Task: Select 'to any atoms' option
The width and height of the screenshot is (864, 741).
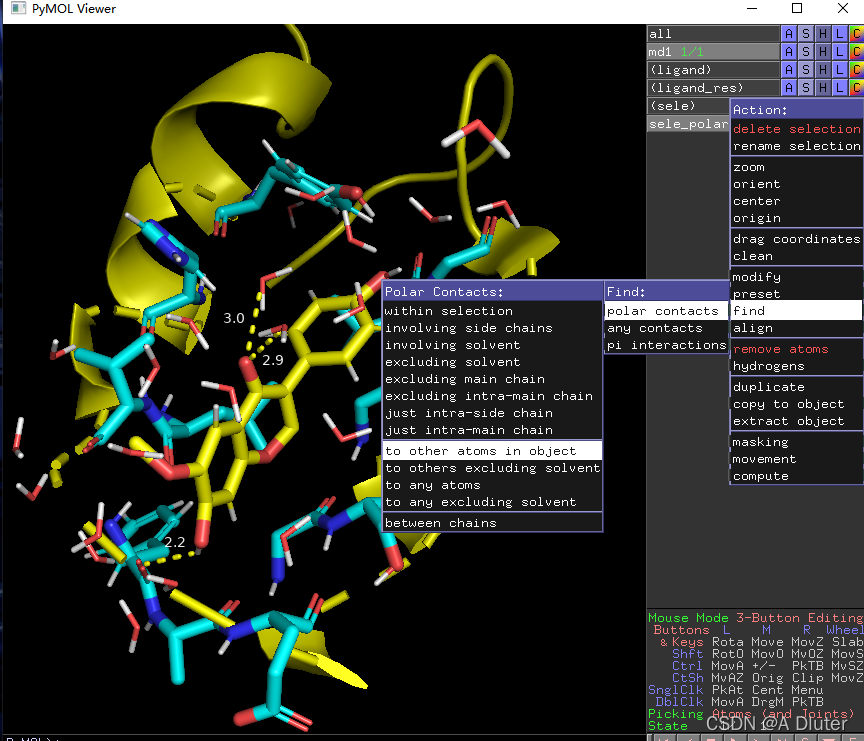Action: pos(493,485)
